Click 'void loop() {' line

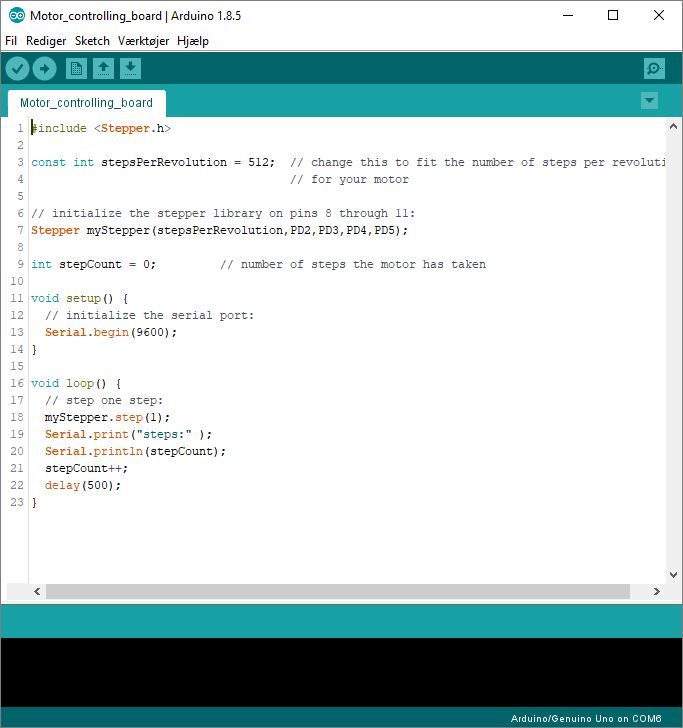pos(76,384)
